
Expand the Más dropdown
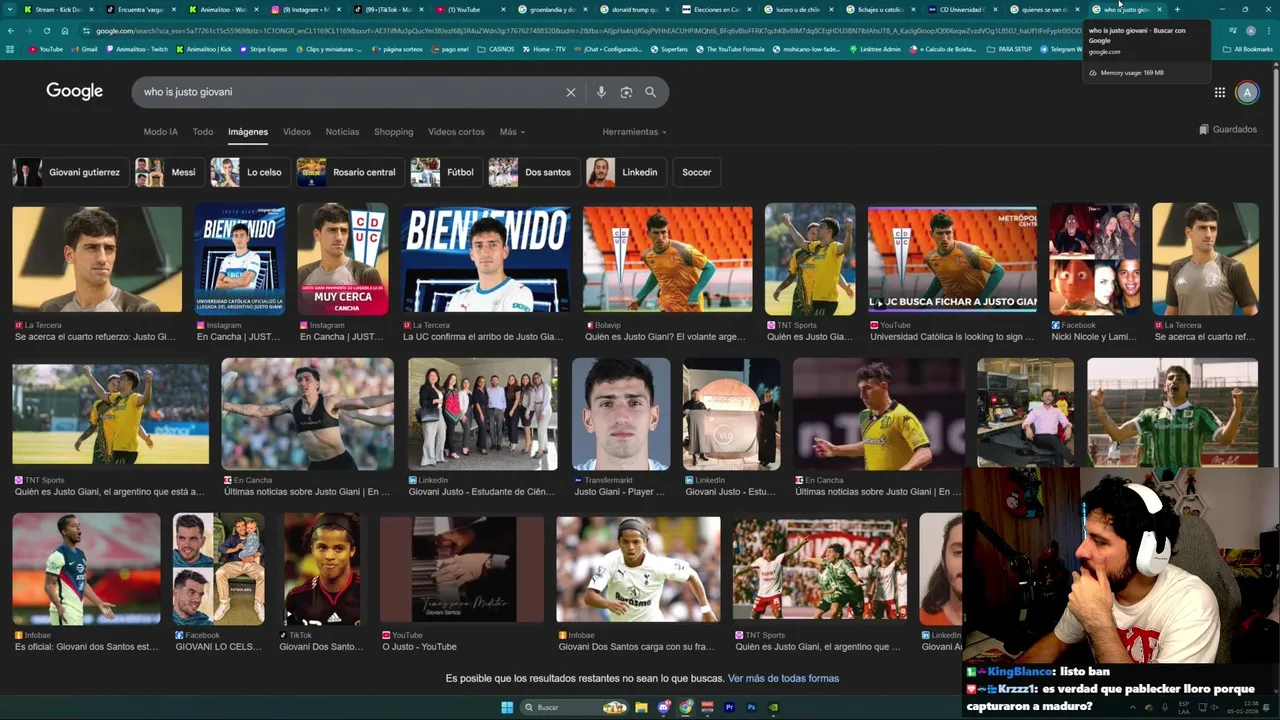pyautogui.click(x=512, y=132)
